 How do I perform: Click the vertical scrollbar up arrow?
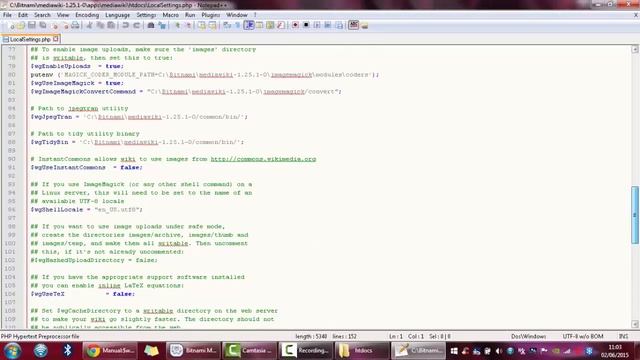pos(635,49)
